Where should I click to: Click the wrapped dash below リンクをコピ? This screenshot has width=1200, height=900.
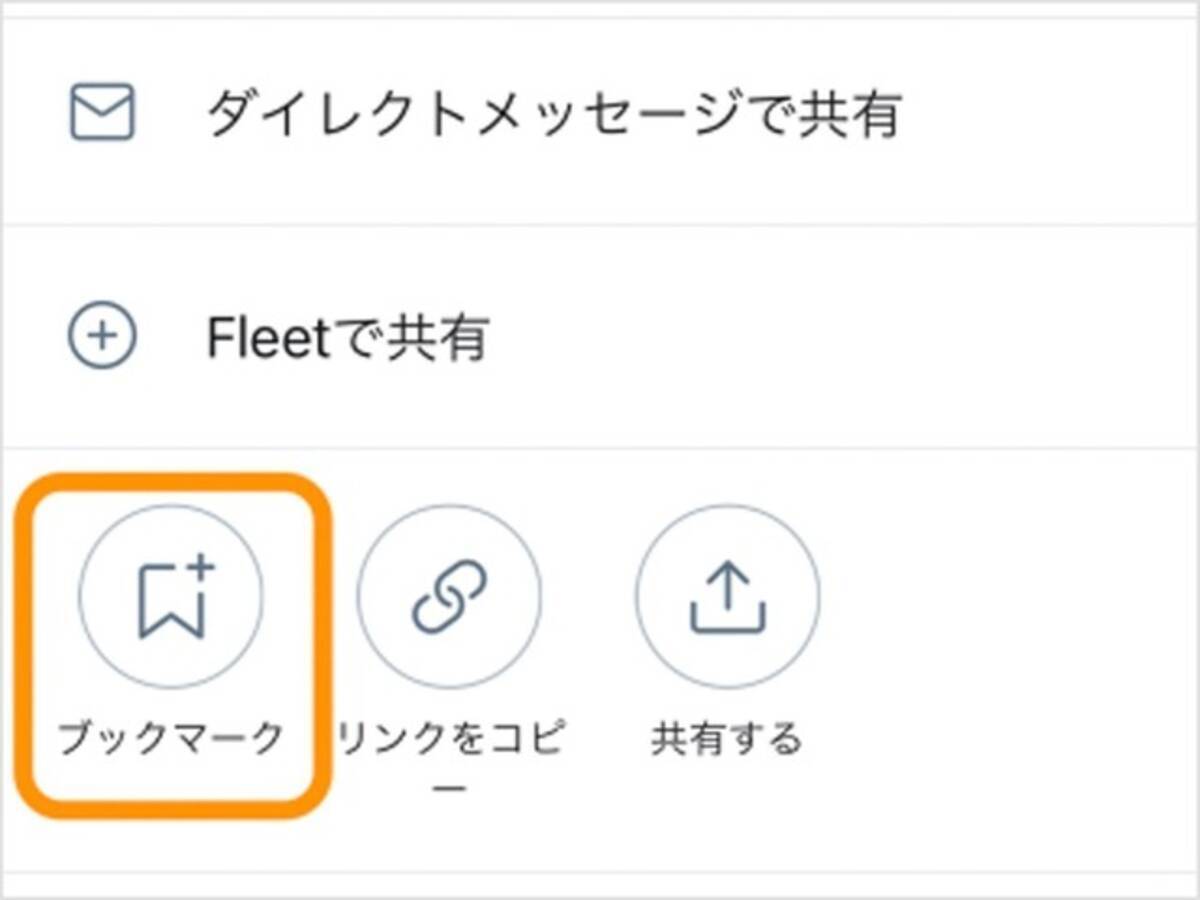[452, 788]
